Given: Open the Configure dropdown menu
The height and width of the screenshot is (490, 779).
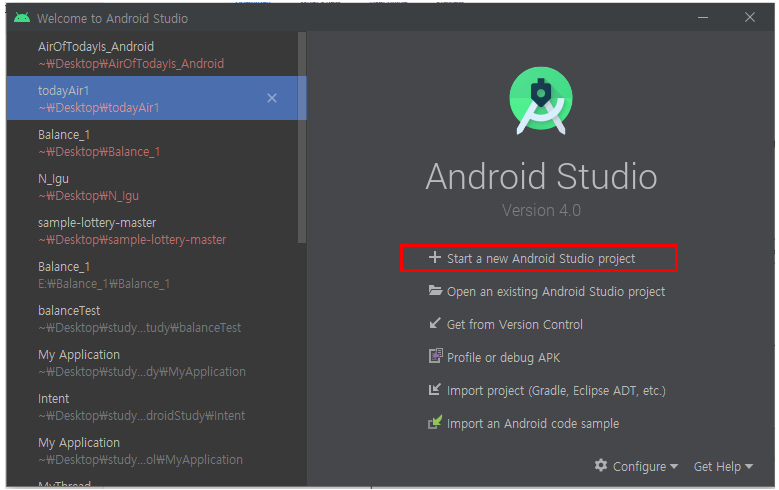Looking at the screenshot, I should 636,466.
